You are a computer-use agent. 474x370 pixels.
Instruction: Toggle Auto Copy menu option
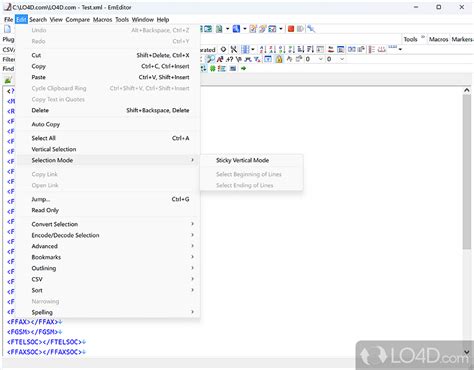(108, 124)
